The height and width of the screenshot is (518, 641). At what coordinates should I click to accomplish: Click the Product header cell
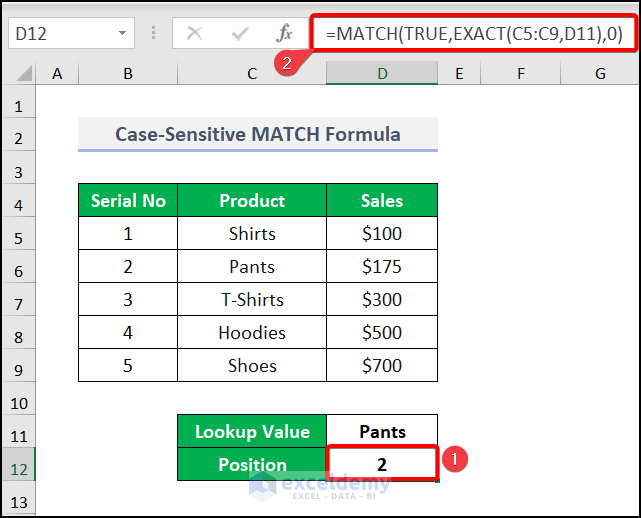point(252,201)
